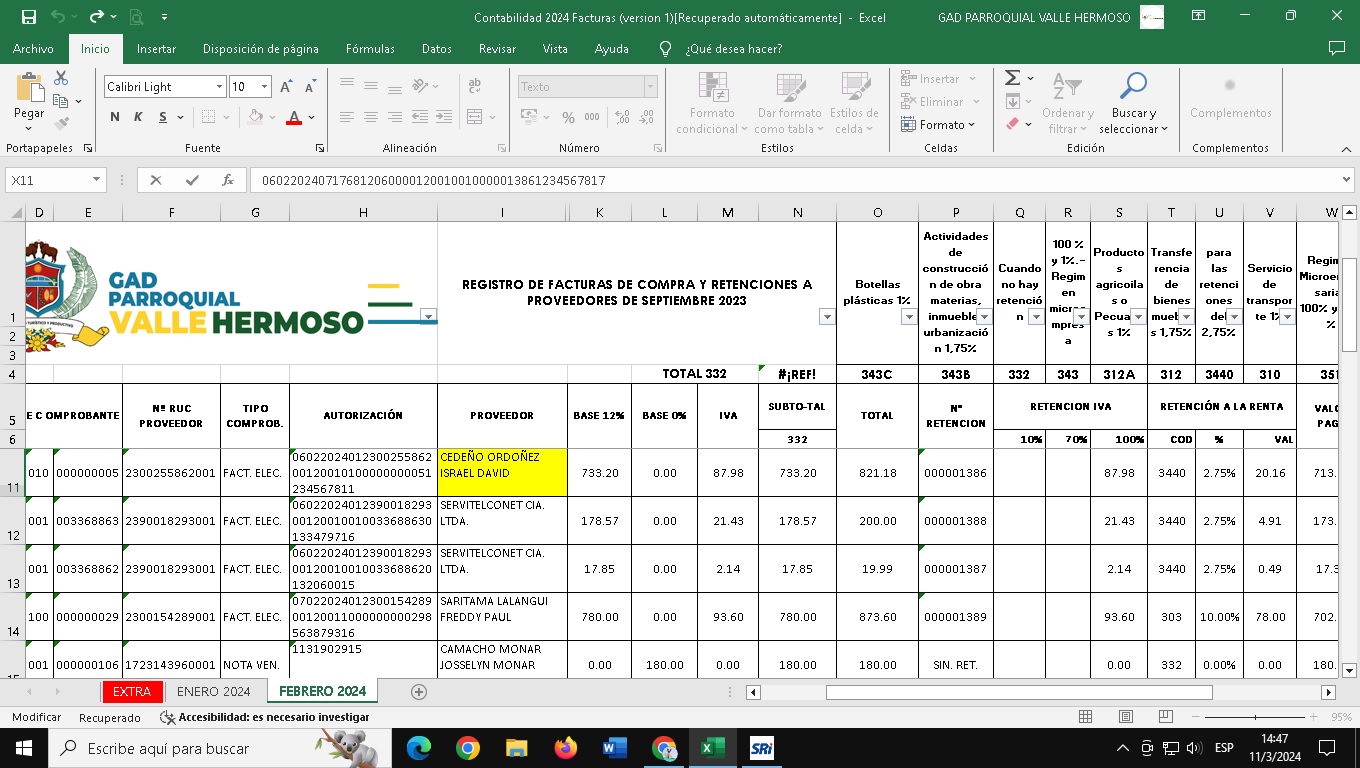Toggle bold N formatting
Screen dimensions: 1360x768
(115, 117)
